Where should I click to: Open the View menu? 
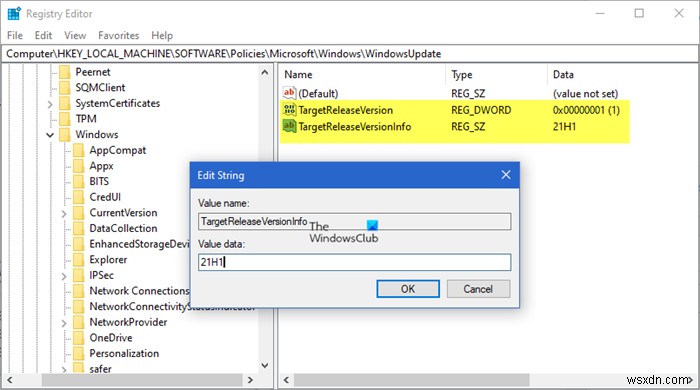[75, 35]
